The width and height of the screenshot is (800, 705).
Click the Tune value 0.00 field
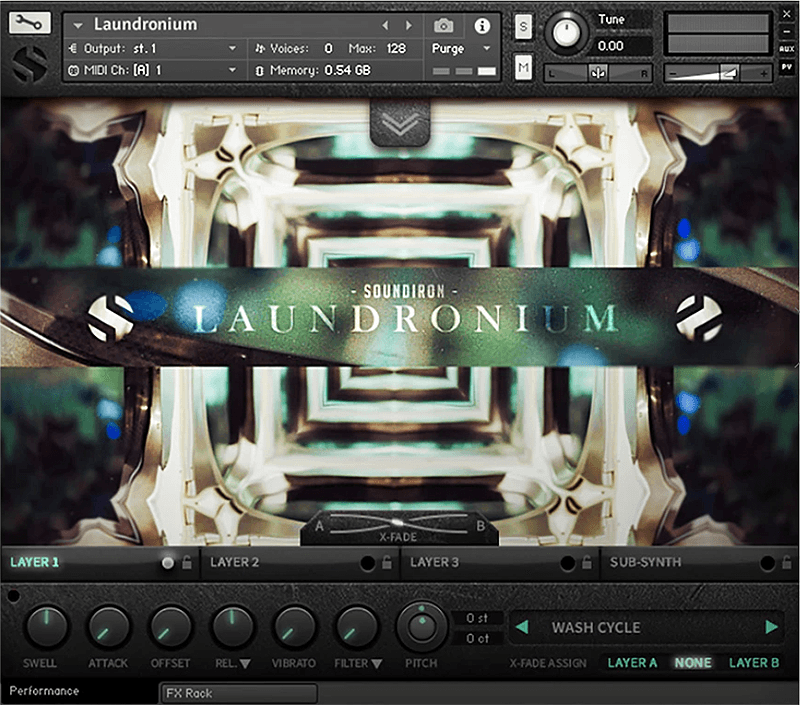click(623, 46)
